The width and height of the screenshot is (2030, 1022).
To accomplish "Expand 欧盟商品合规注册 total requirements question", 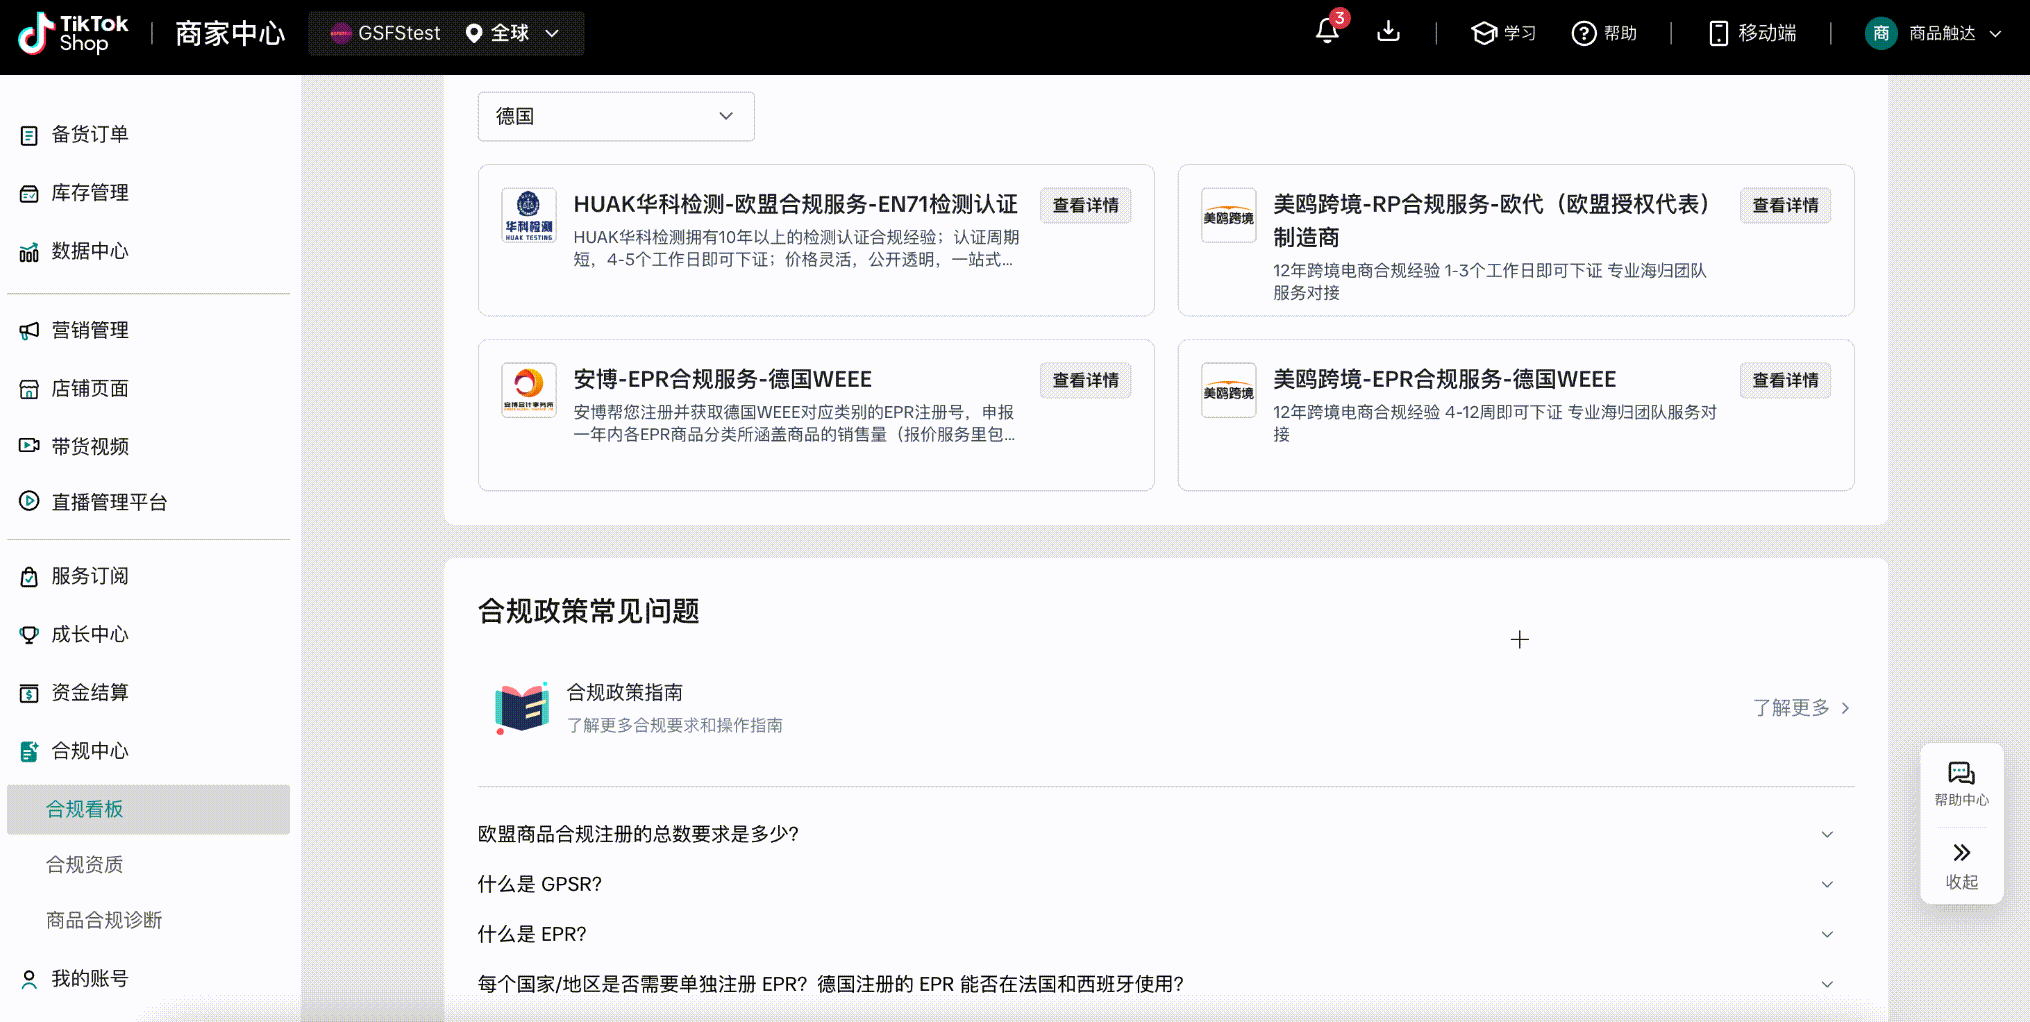I will pyautogui.click(x=1826, y=834).
